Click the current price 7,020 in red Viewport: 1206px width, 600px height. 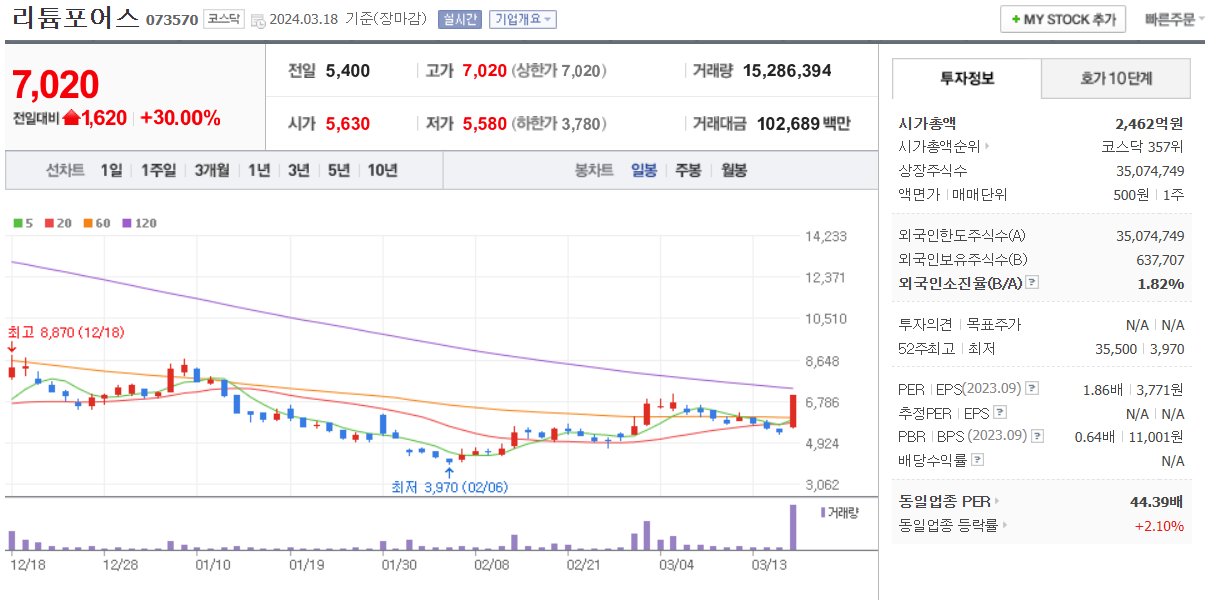click(x=56, y=85)
